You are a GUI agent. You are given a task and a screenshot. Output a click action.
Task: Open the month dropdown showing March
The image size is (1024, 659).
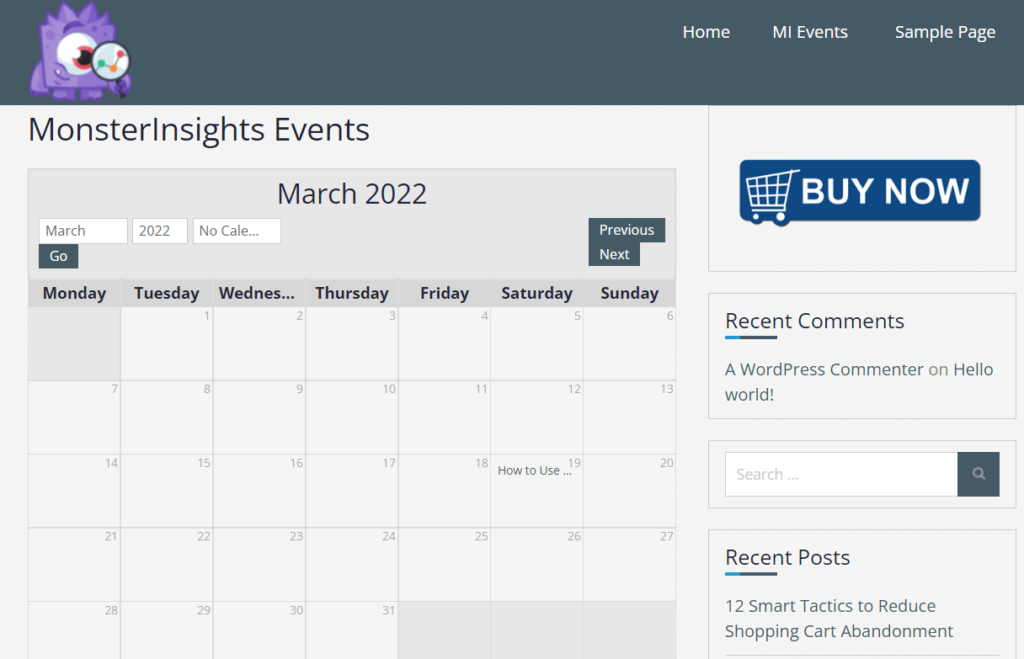pyautogui.click(x=82, y=230)
